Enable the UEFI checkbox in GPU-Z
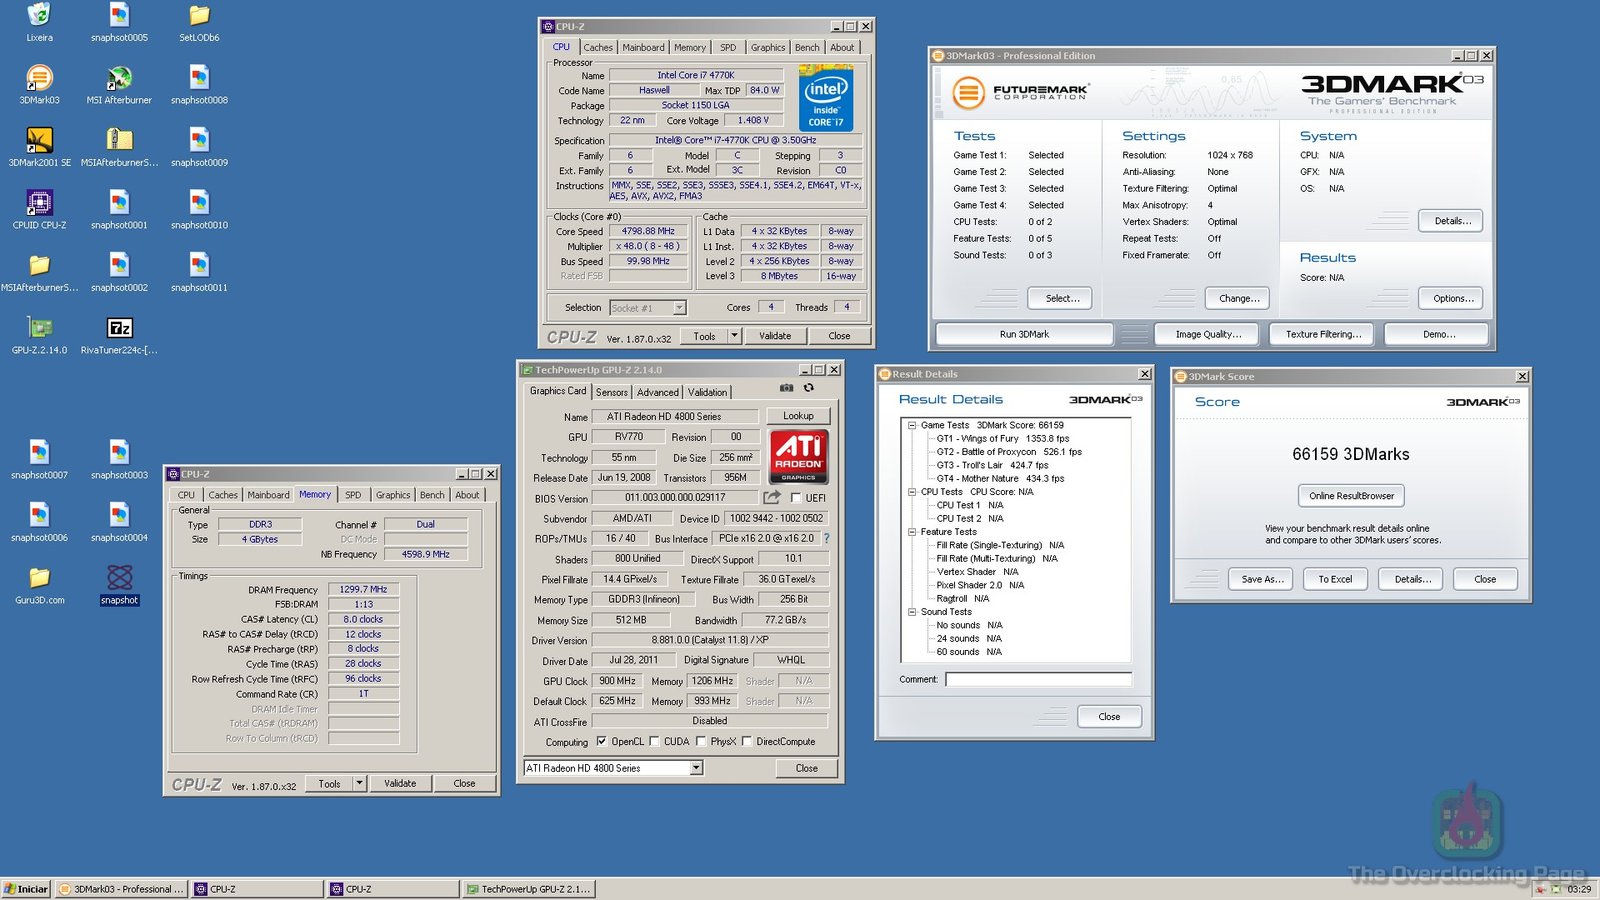Image resolution: width=1600 pixels, height=900 pixels. (796, 498)
